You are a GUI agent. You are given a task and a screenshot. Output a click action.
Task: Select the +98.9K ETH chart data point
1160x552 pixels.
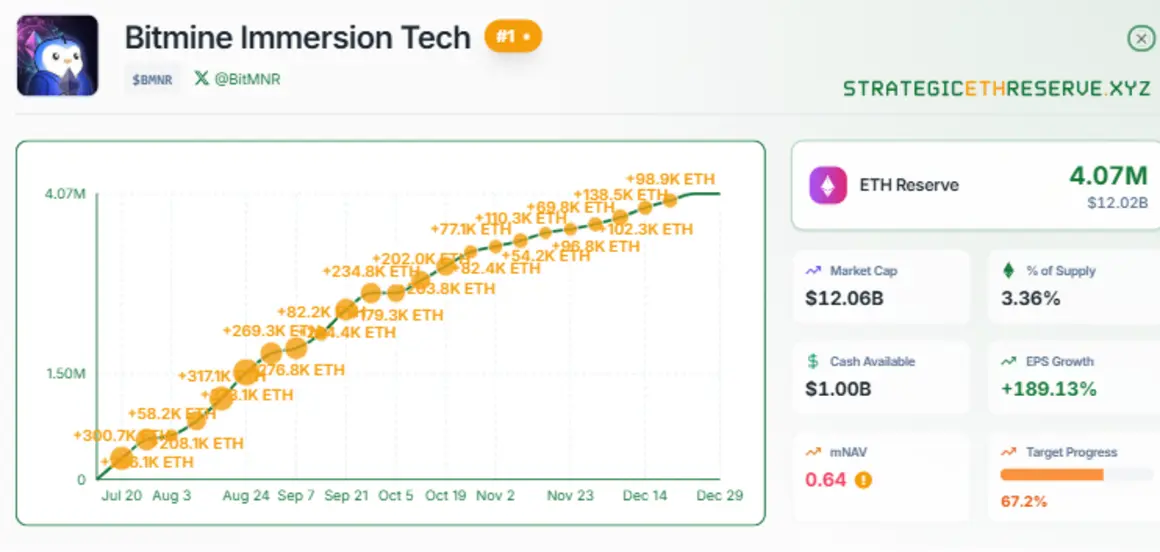pos(670,200)
